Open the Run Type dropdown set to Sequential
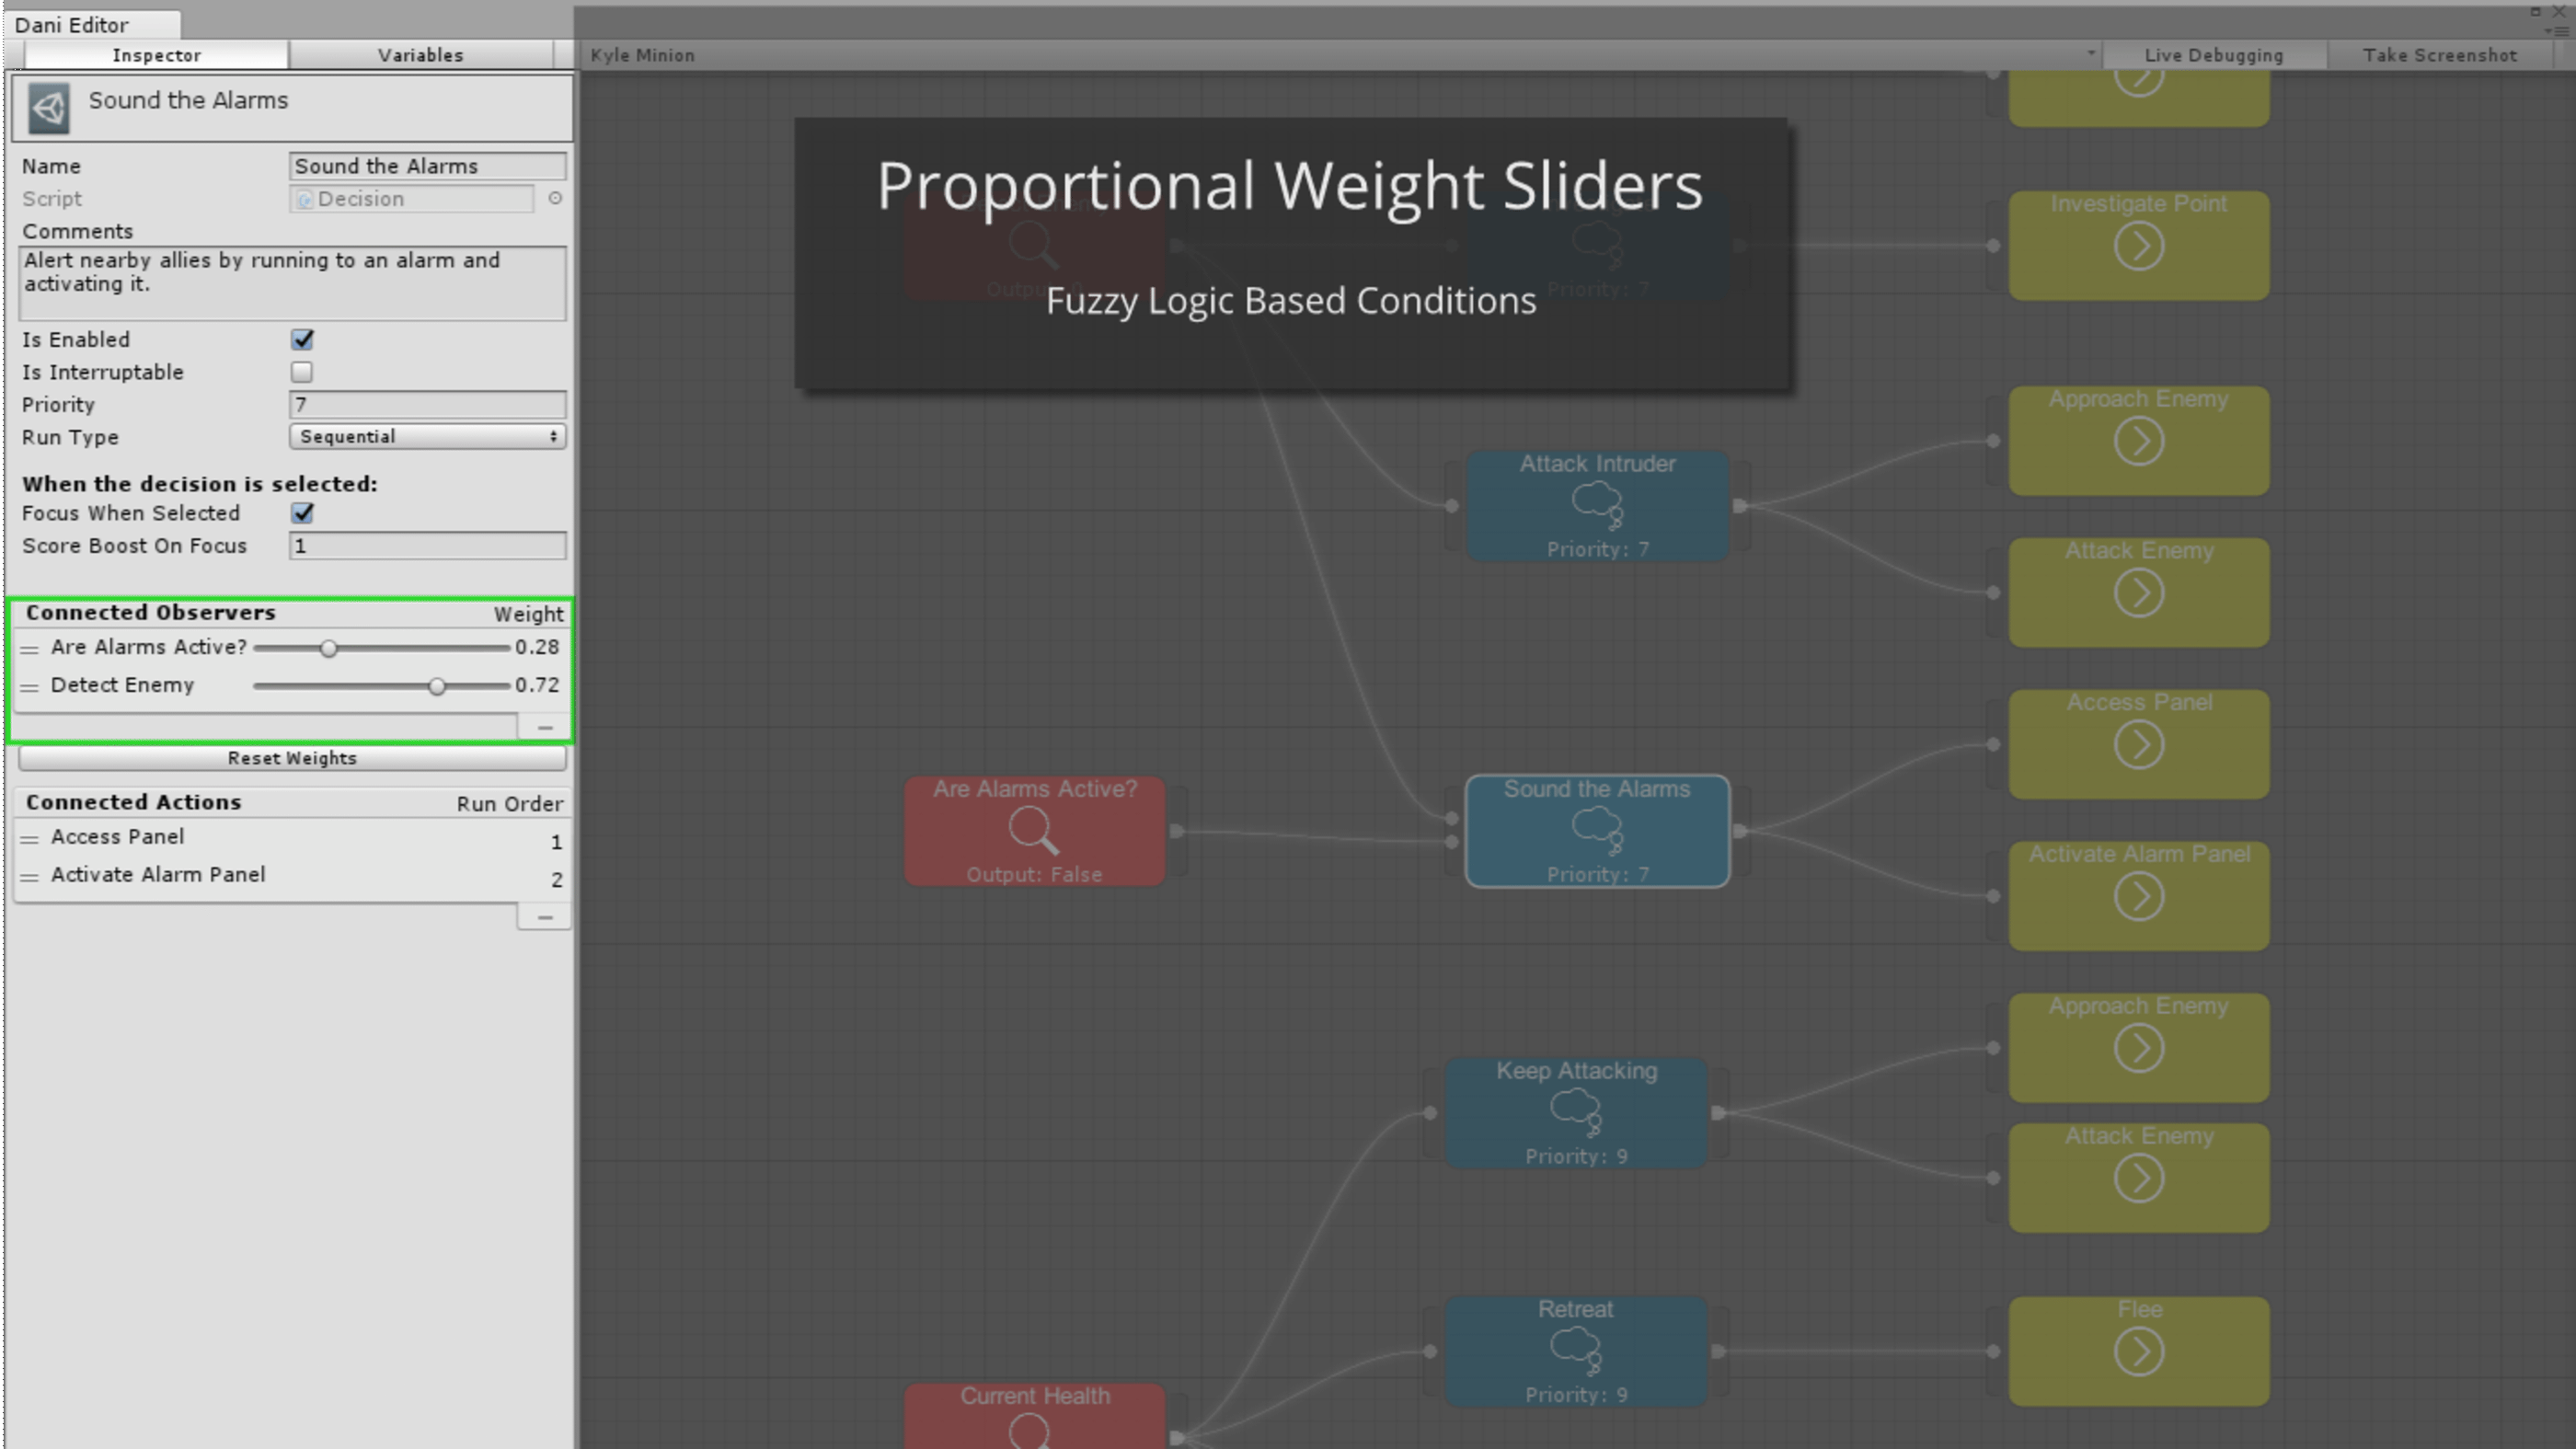Screen dimensions: 2576x1449 point(428,437)
